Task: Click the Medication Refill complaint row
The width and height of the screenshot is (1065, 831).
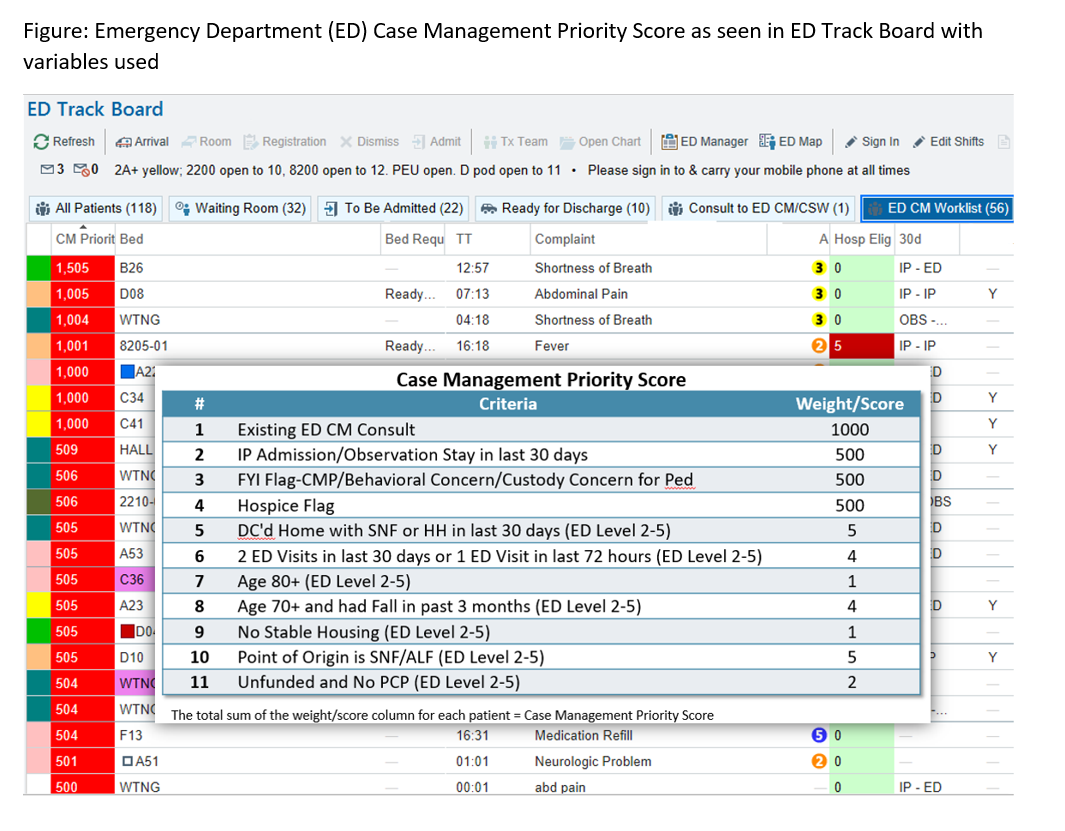Action: click(x=593, y=735)
